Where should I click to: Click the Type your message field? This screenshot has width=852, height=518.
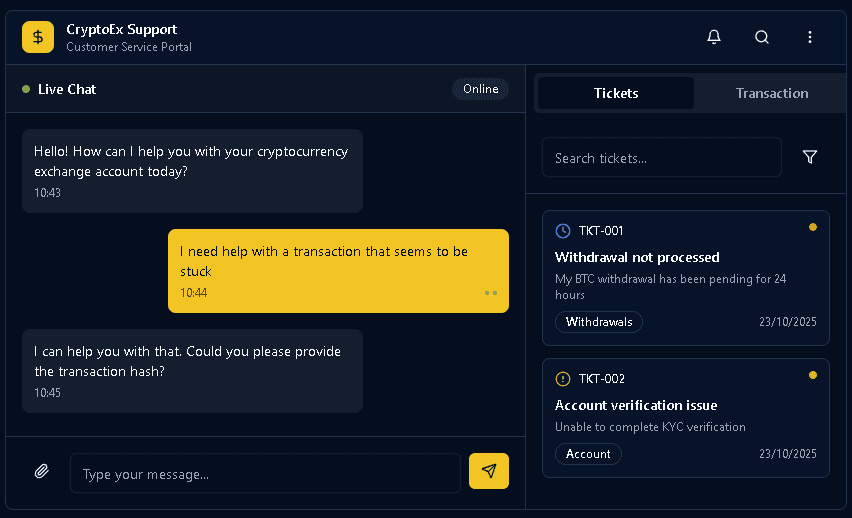(x=265, y=473)
